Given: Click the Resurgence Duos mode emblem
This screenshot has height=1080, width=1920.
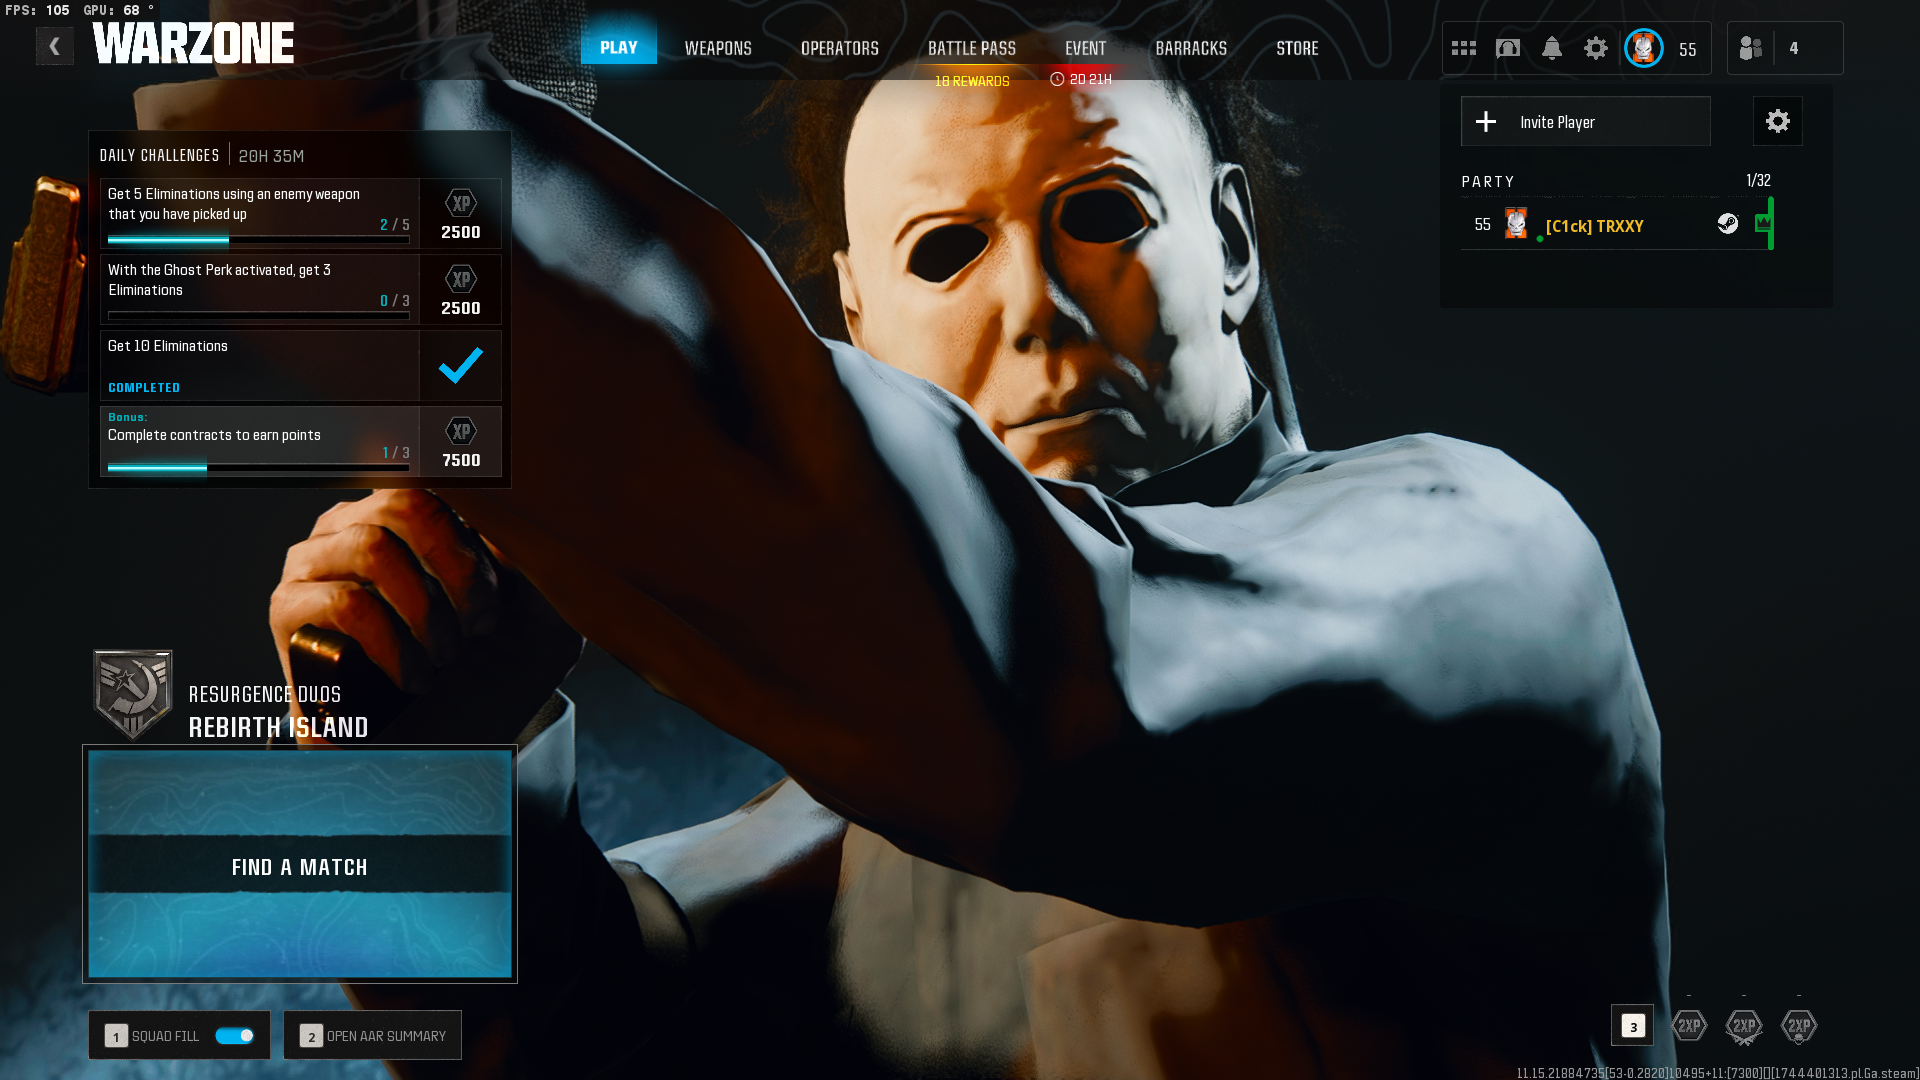Looking at the screenshot, I should coord(133,695).
